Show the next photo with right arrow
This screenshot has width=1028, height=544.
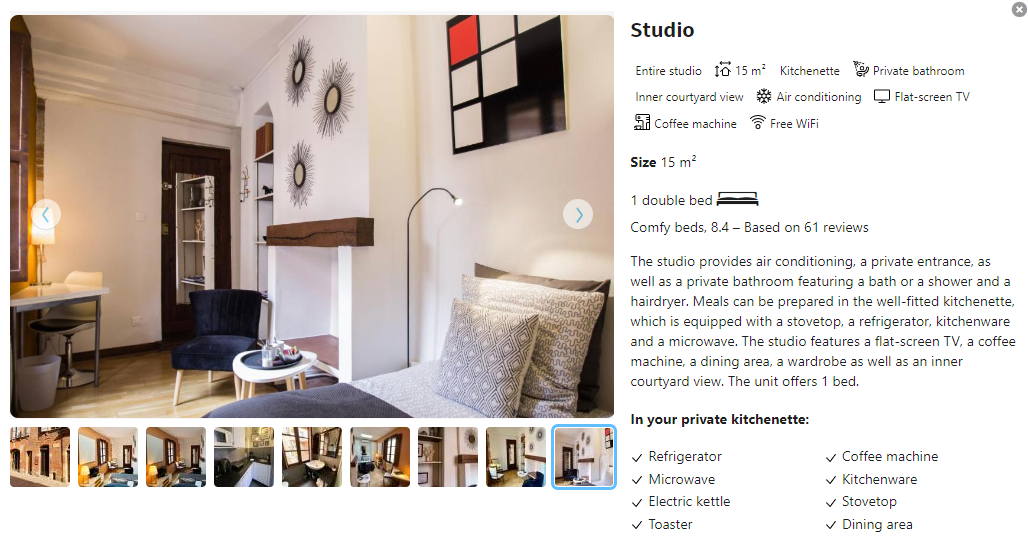pyautogui.click(x=578, y=214)
